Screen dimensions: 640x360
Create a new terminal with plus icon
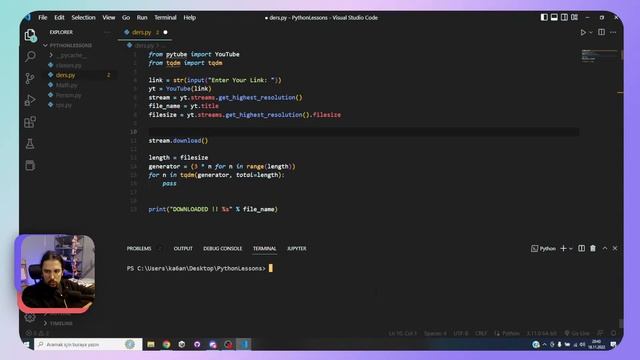[563, 248]
